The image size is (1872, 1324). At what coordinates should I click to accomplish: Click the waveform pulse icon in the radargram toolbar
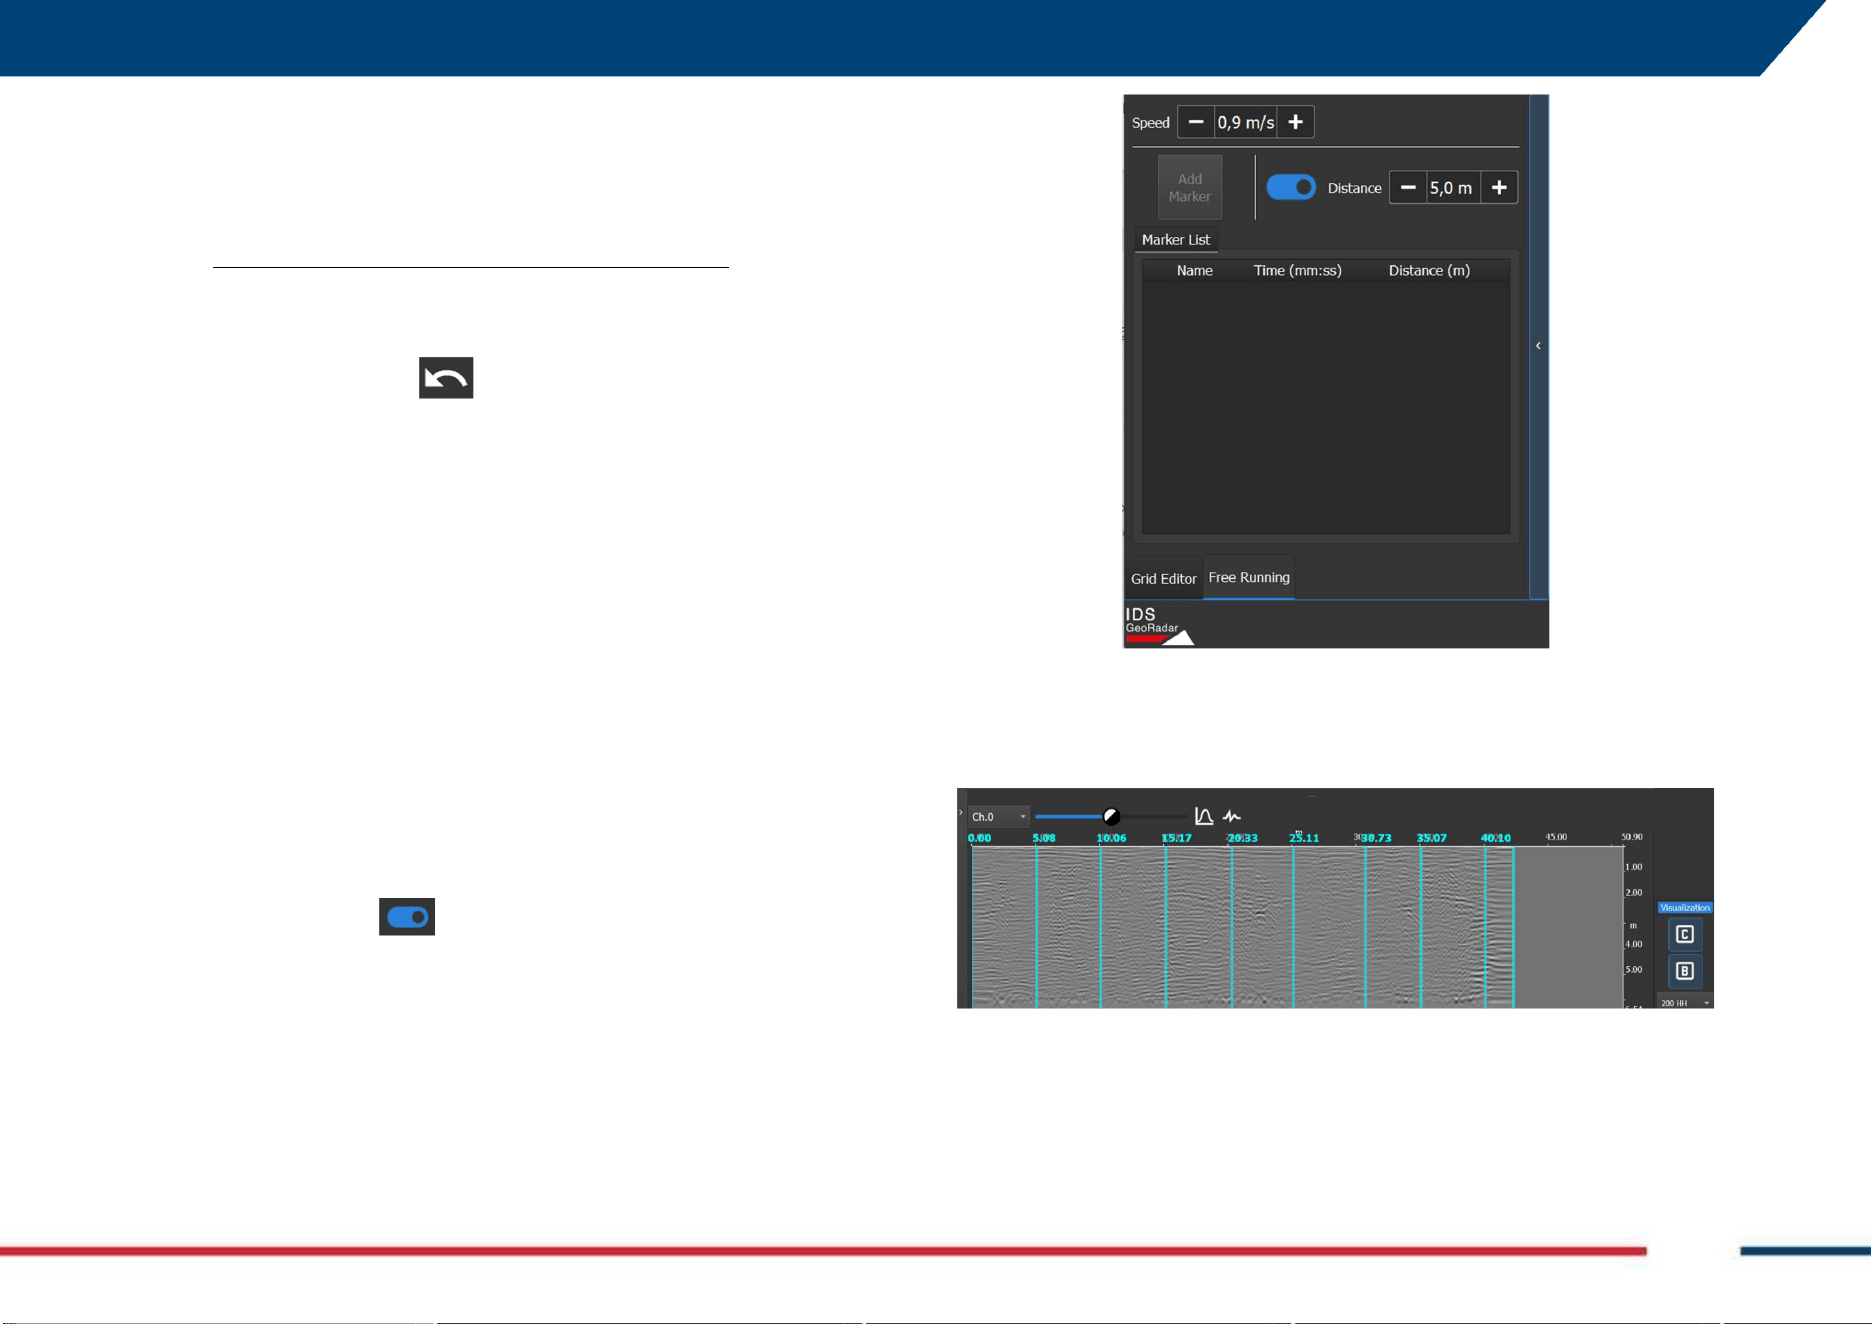tap(1232, 817)
